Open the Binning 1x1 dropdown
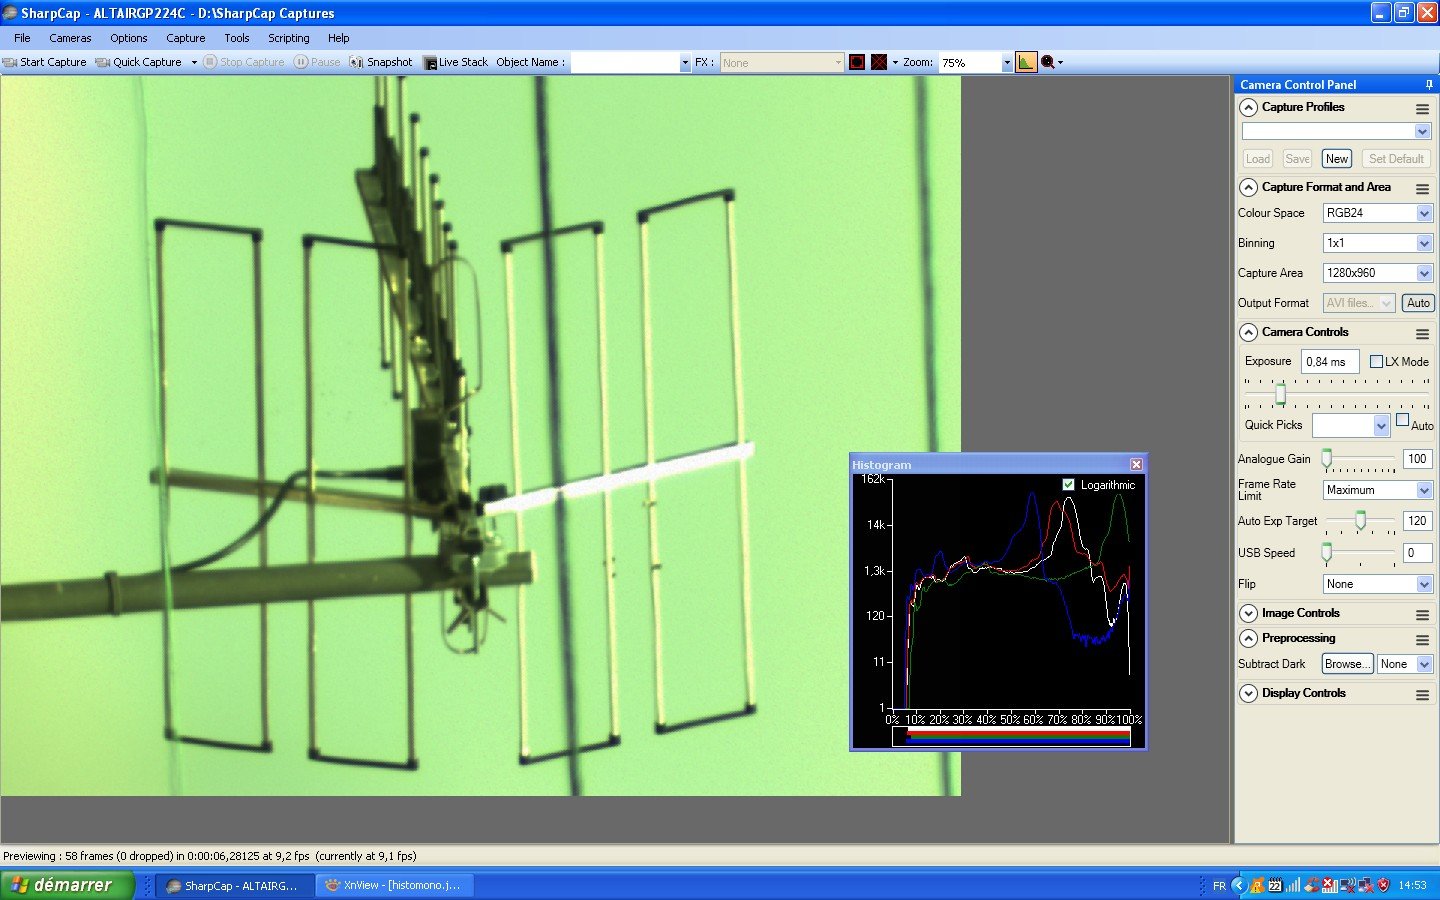This screenshot has width=1440, height=900. coord(1424,243)
